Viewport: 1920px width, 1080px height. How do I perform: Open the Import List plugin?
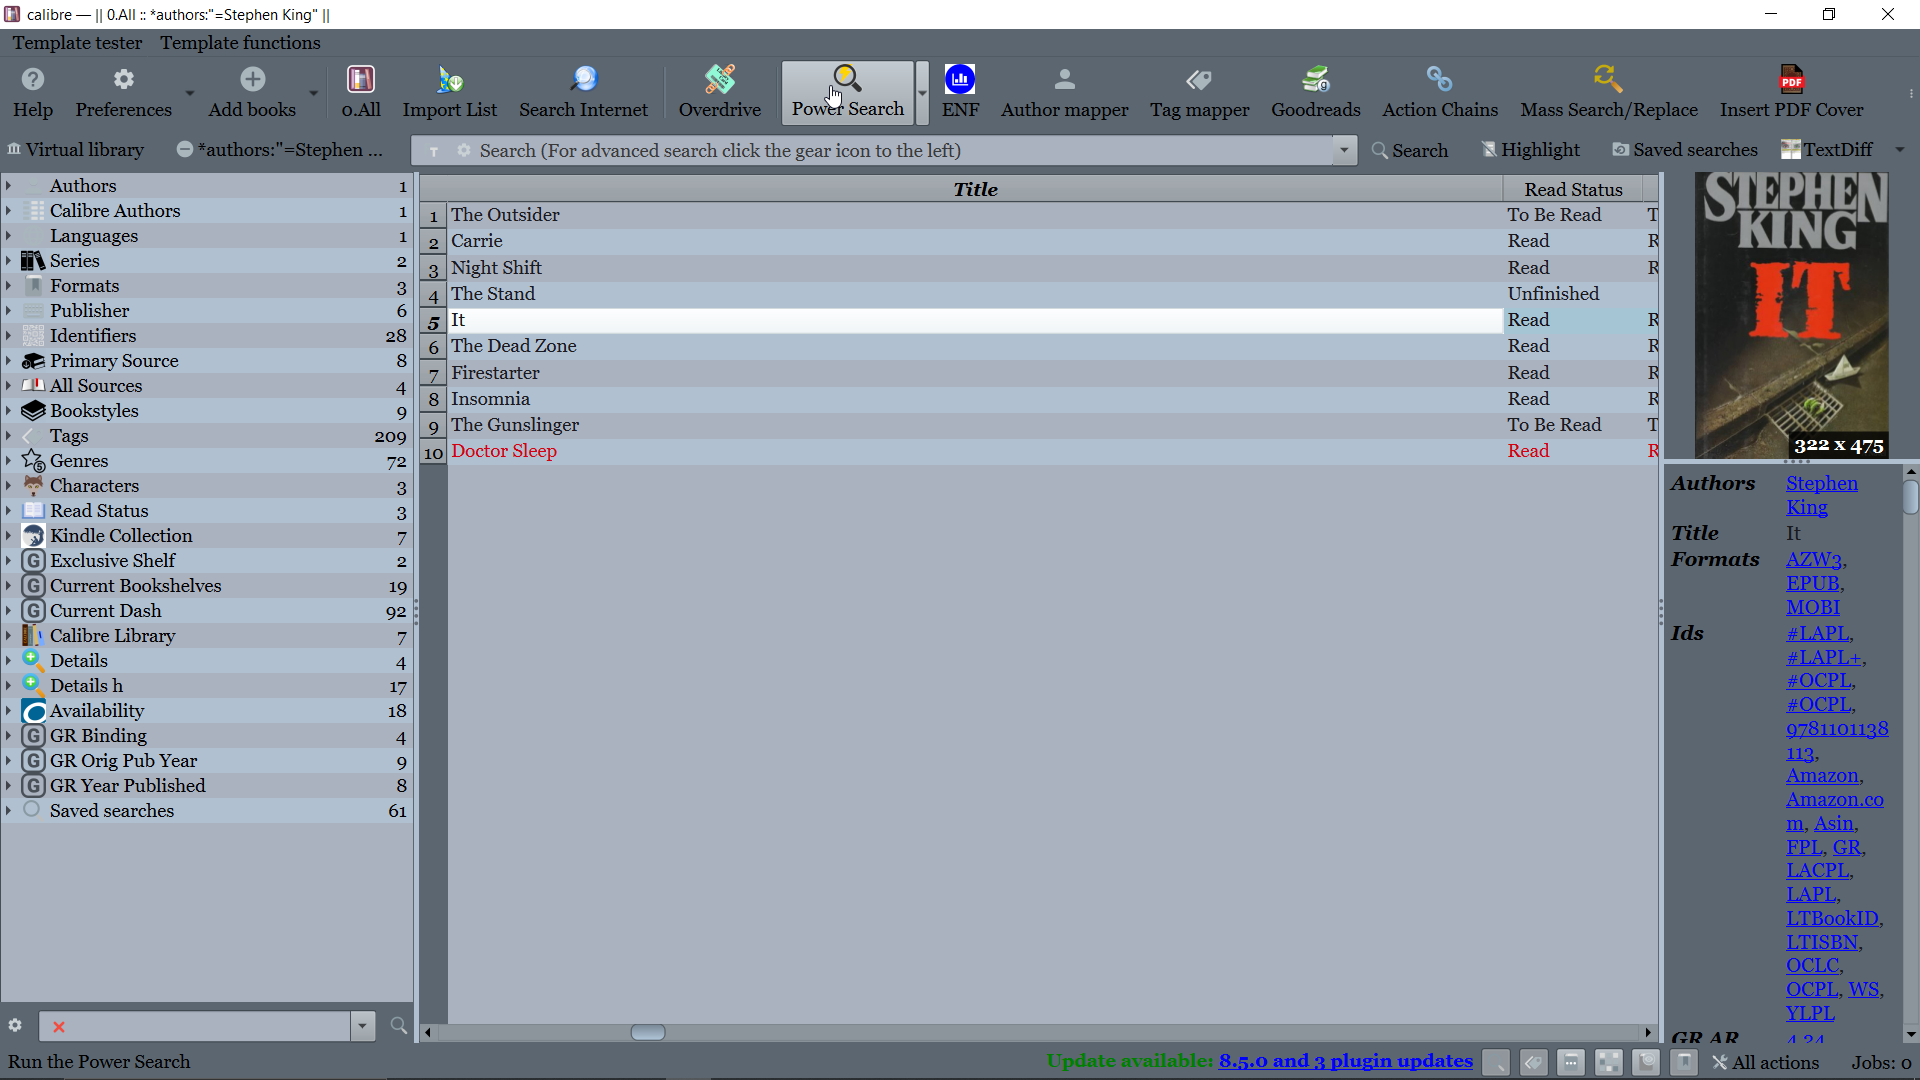click(449, 92)
